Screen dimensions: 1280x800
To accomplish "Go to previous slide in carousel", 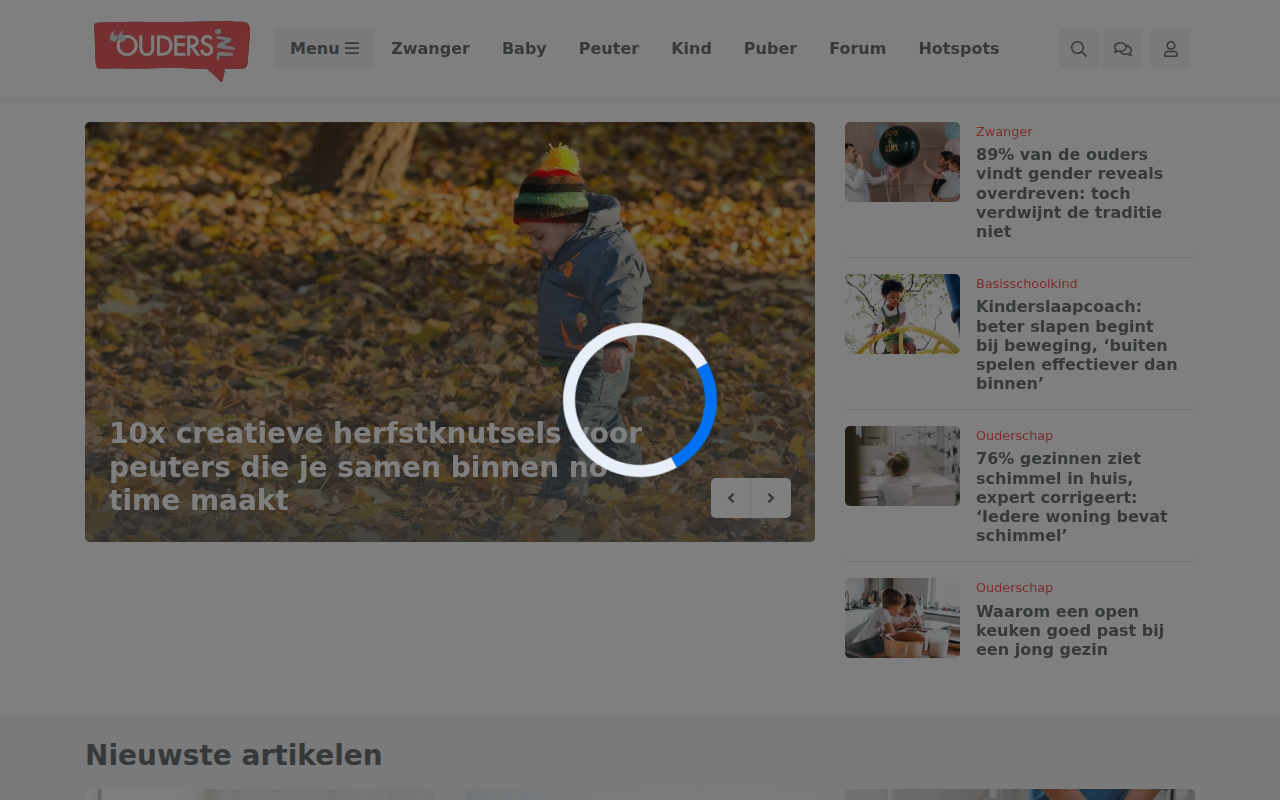I will (x=731, y=498).
